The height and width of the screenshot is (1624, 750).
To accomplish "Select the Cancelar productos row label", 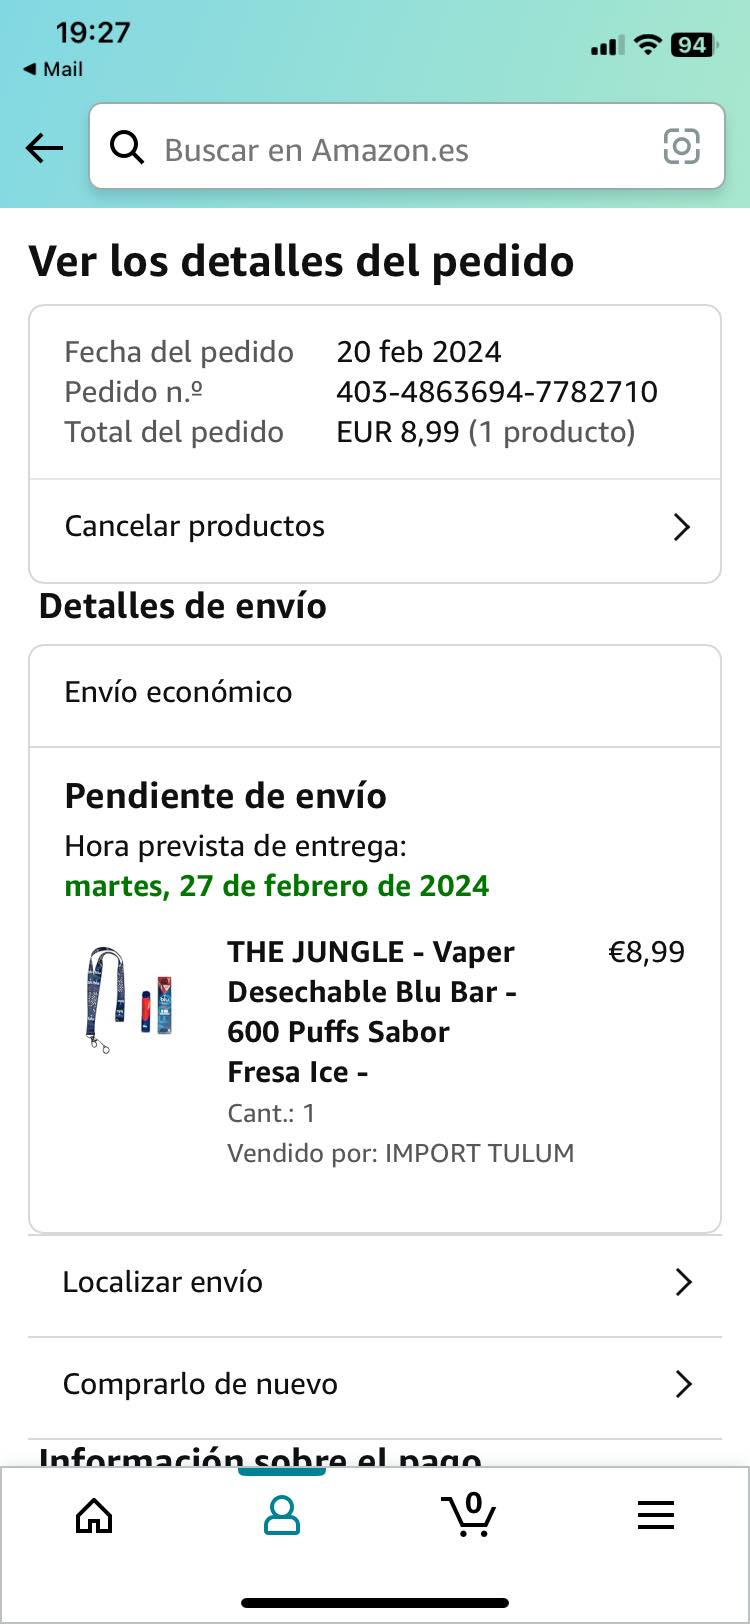I will coord(195,526).
